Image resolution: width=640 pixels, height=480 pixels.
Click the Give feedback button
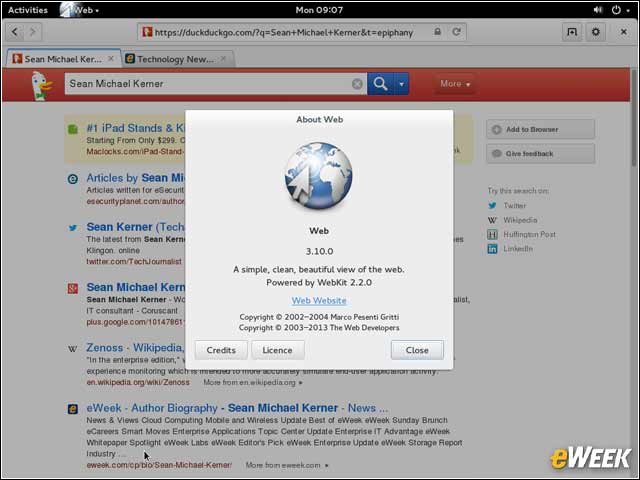540,153
